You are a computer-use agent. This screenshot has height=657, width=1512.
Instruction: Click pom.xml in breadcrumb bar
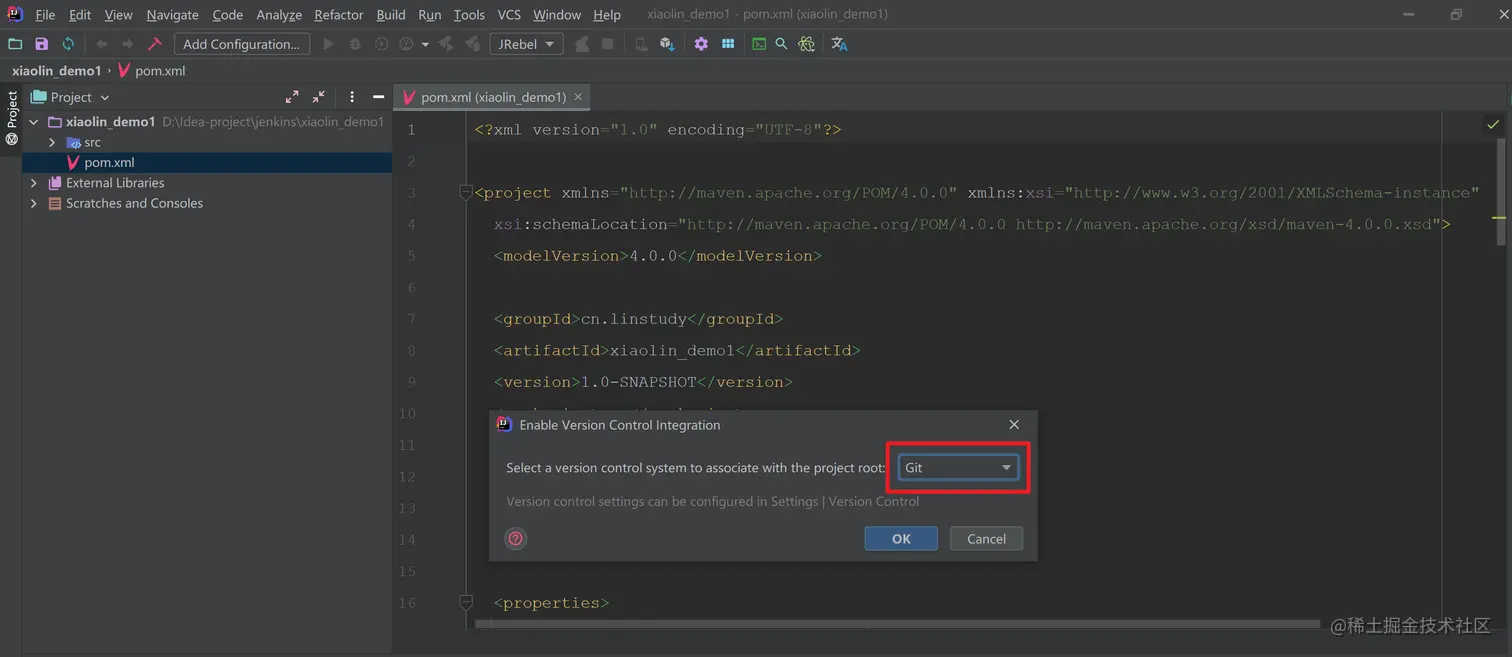(x=152, y=71)
